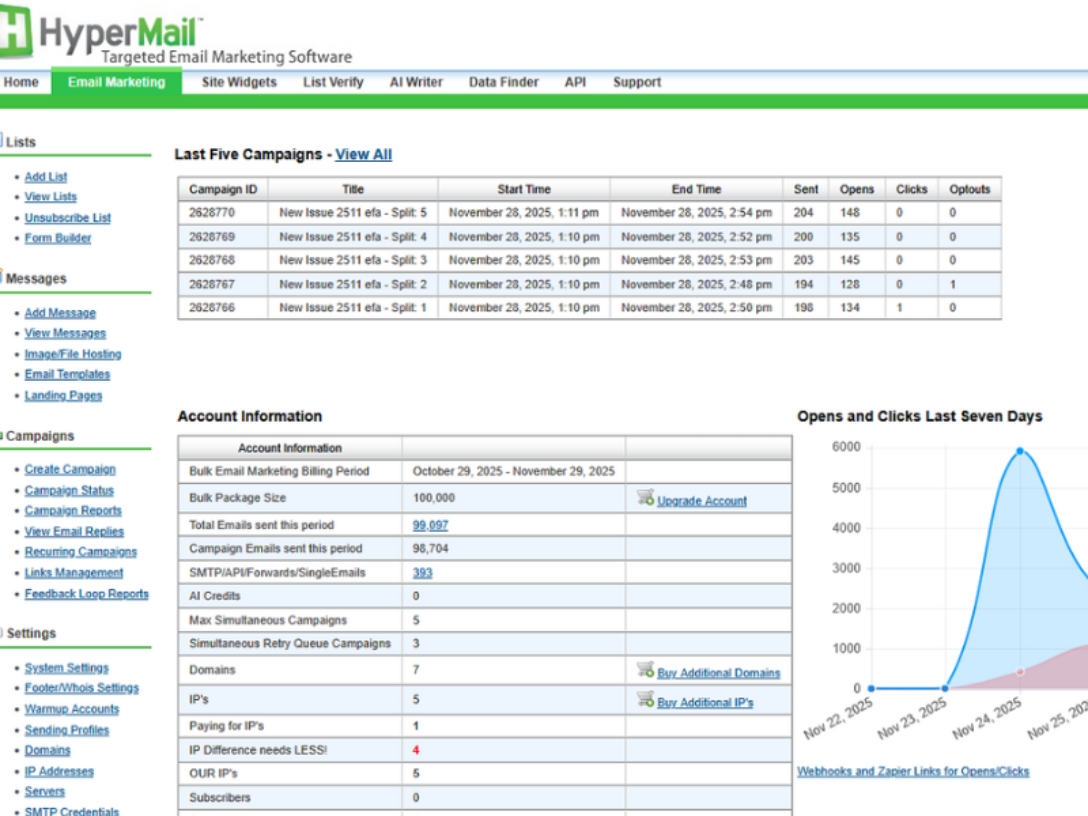Open the AI Writer menu item
This screenshot has width=1088, height=816.
[x=416, y=82]
